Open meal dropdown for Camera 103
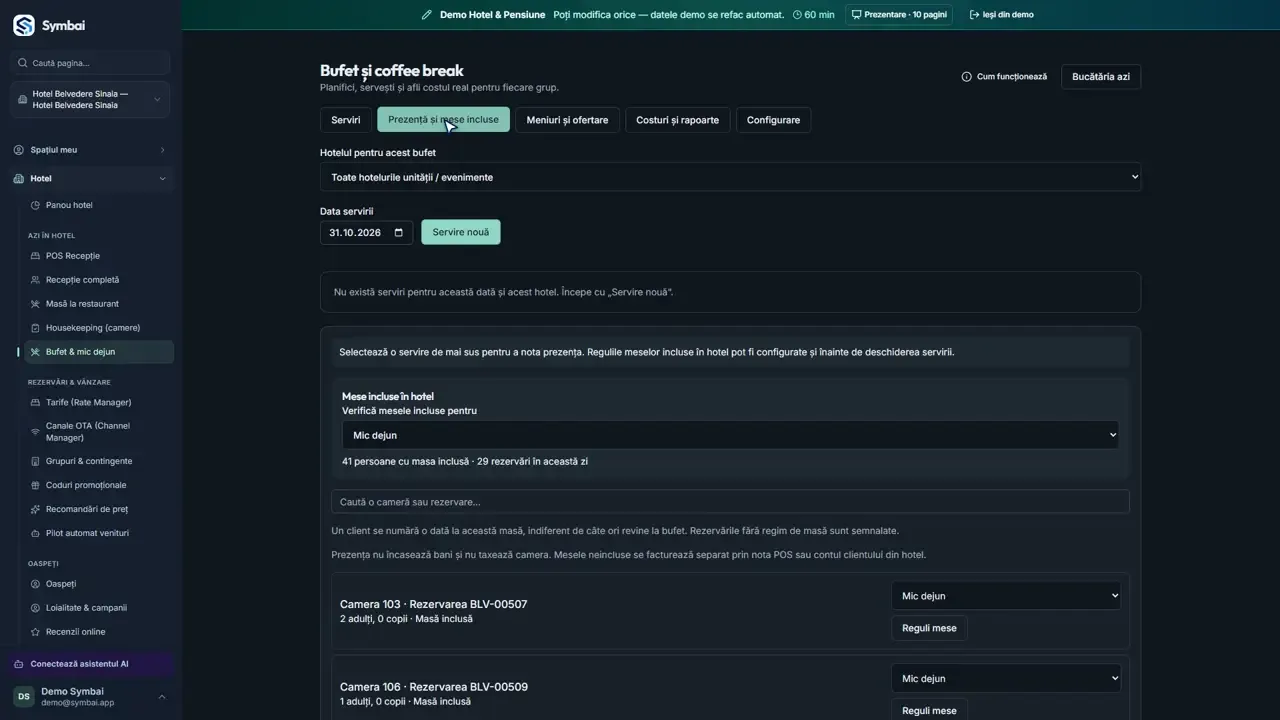Viewport: 1280px width, 720px height. point(1006,596)
